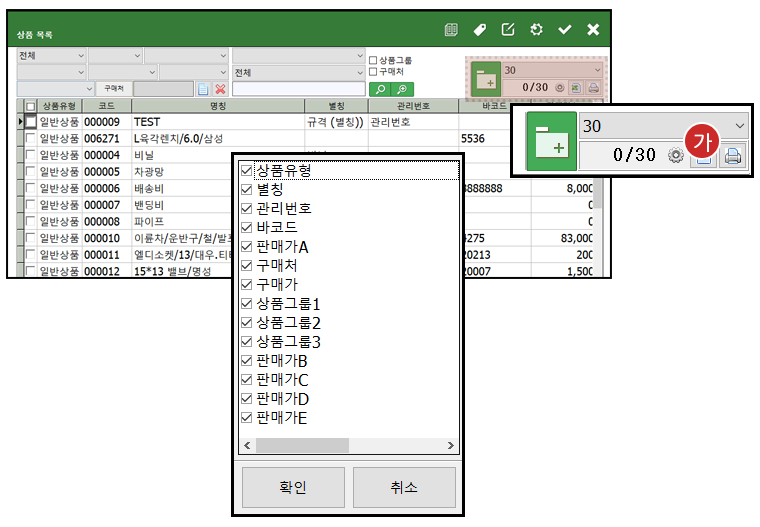The image size is (760, 527).
Task: Click the price tag icon in title bar
Action: pyautogui.click(x=479, y=30)
